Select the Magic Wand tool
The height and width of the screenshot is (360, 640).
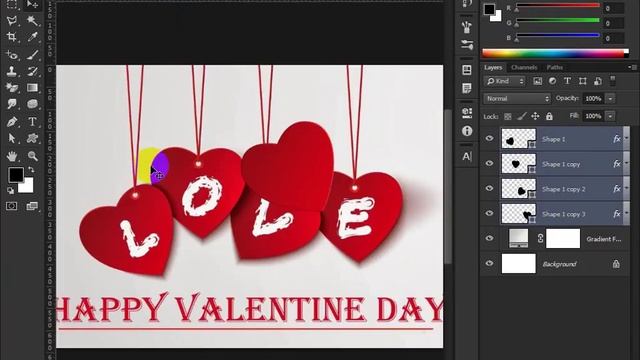point(32,20)
